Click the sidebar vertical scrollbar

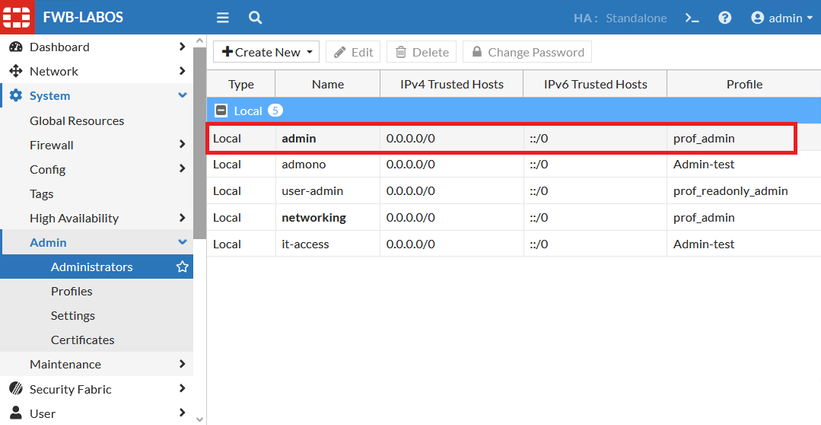[199, 140]
